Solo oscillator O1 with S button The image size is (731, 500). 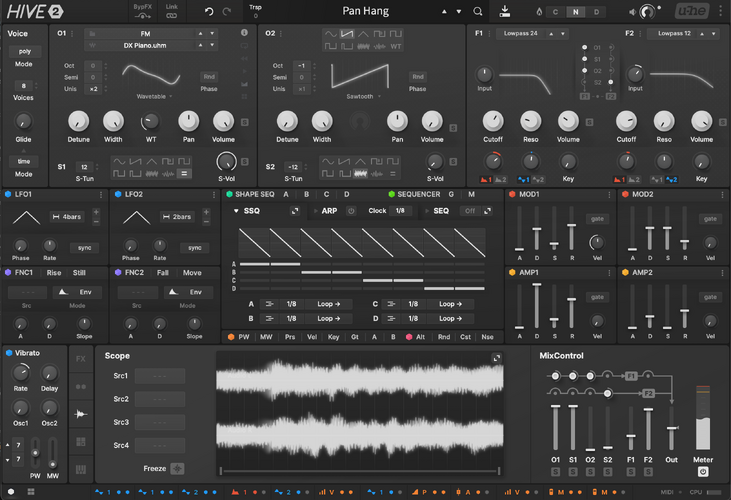pyautogui.click(x=244, y=122)
